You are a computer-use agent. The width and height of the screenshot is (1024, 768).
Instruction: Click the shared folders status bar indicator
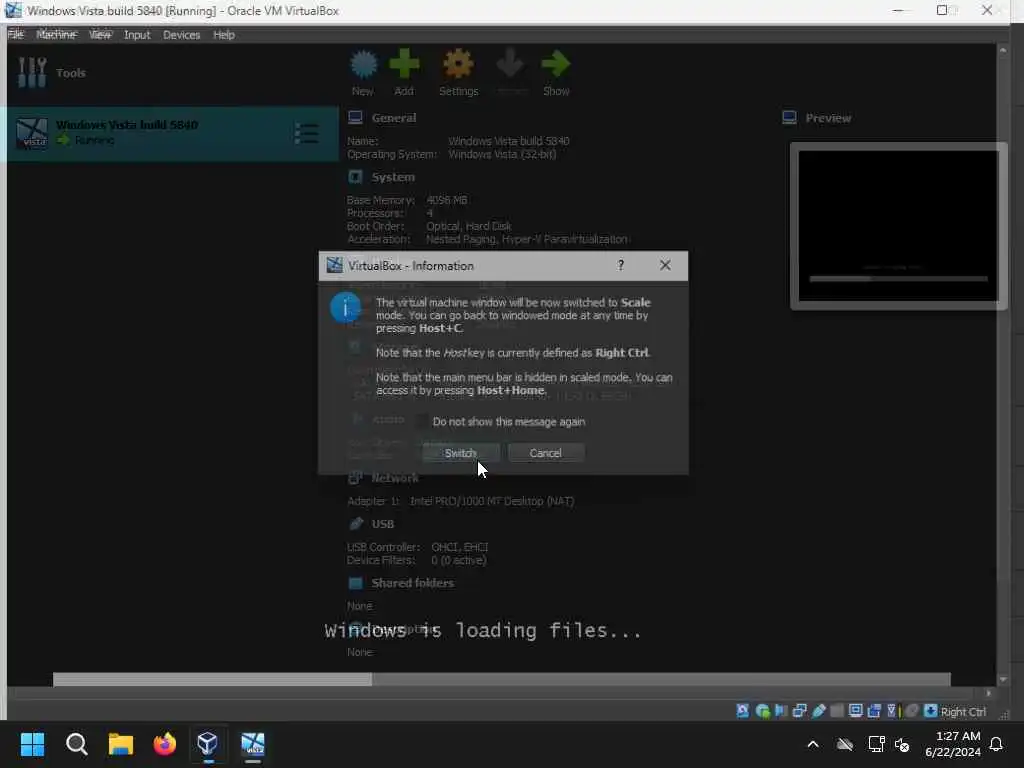pyautogui.click(x=837, y=711)
